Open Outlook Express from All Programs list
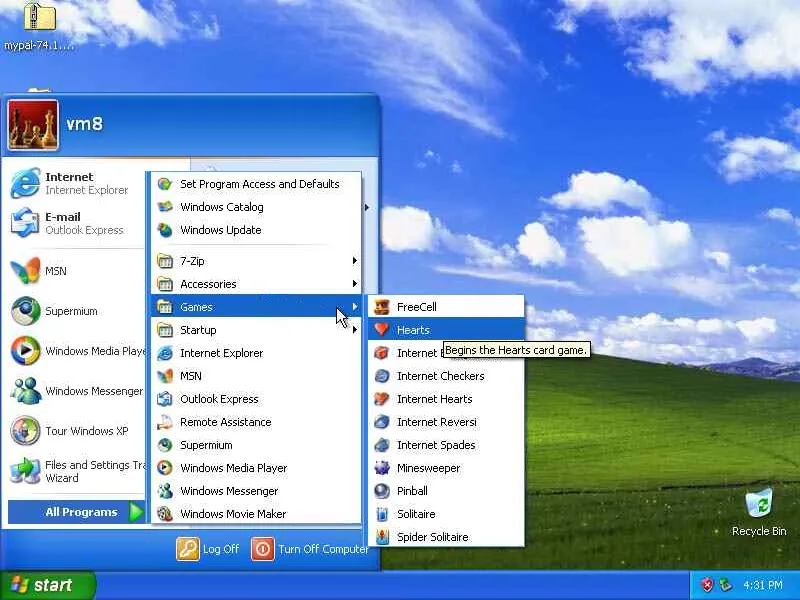This screenshot has height=600, width=800. pos(256,399)
